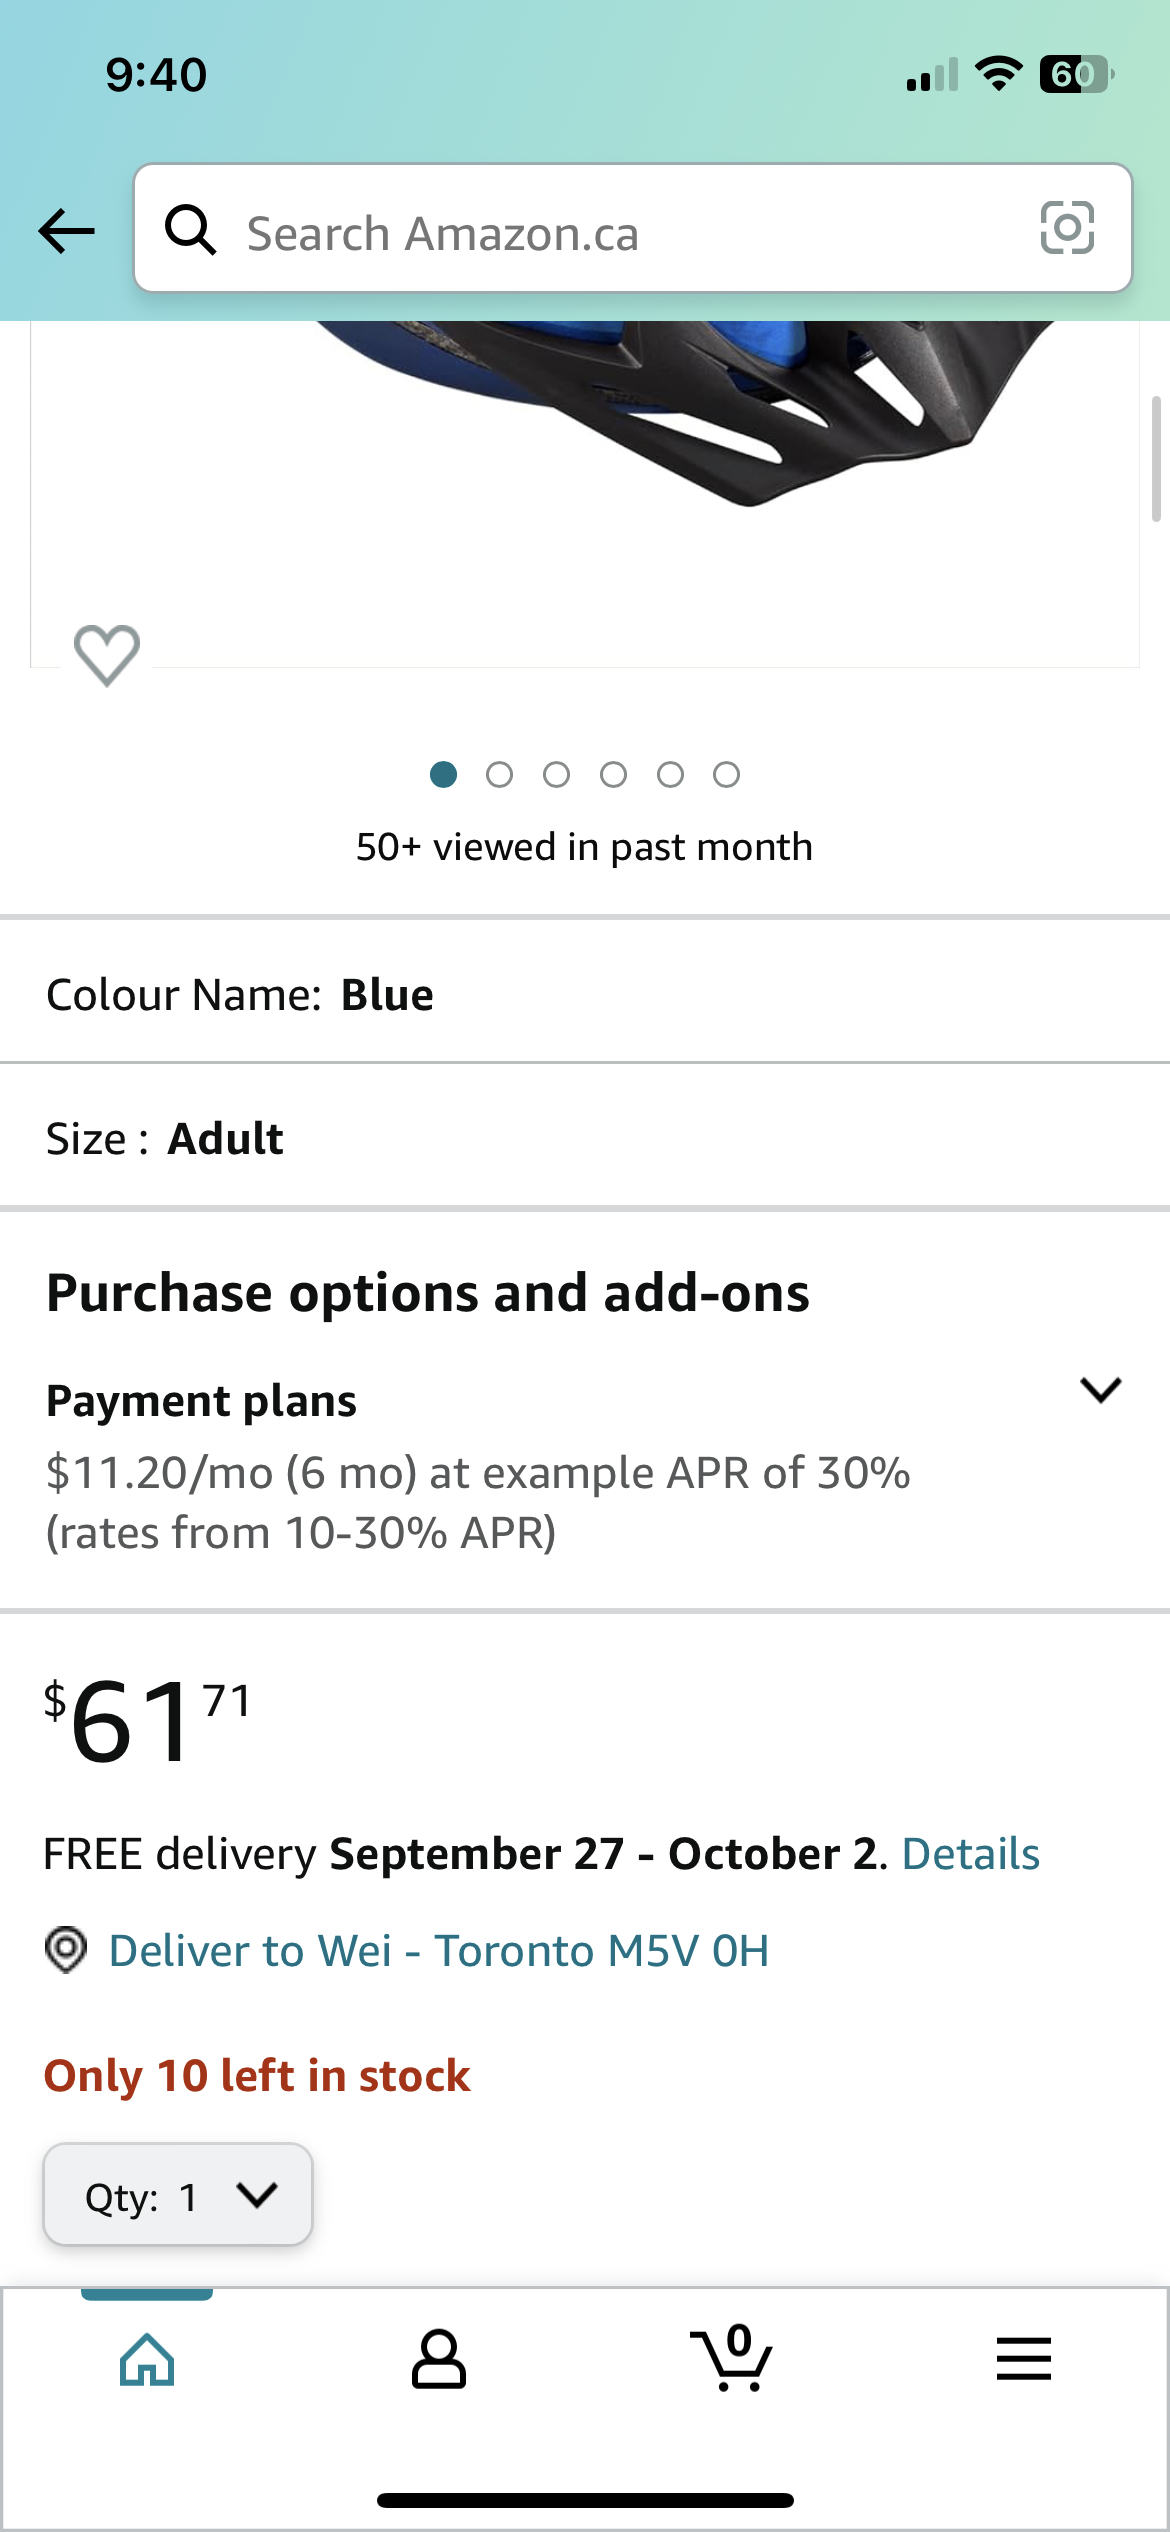
Task: Tap the back arrow icon
Action: pos(66,231)
